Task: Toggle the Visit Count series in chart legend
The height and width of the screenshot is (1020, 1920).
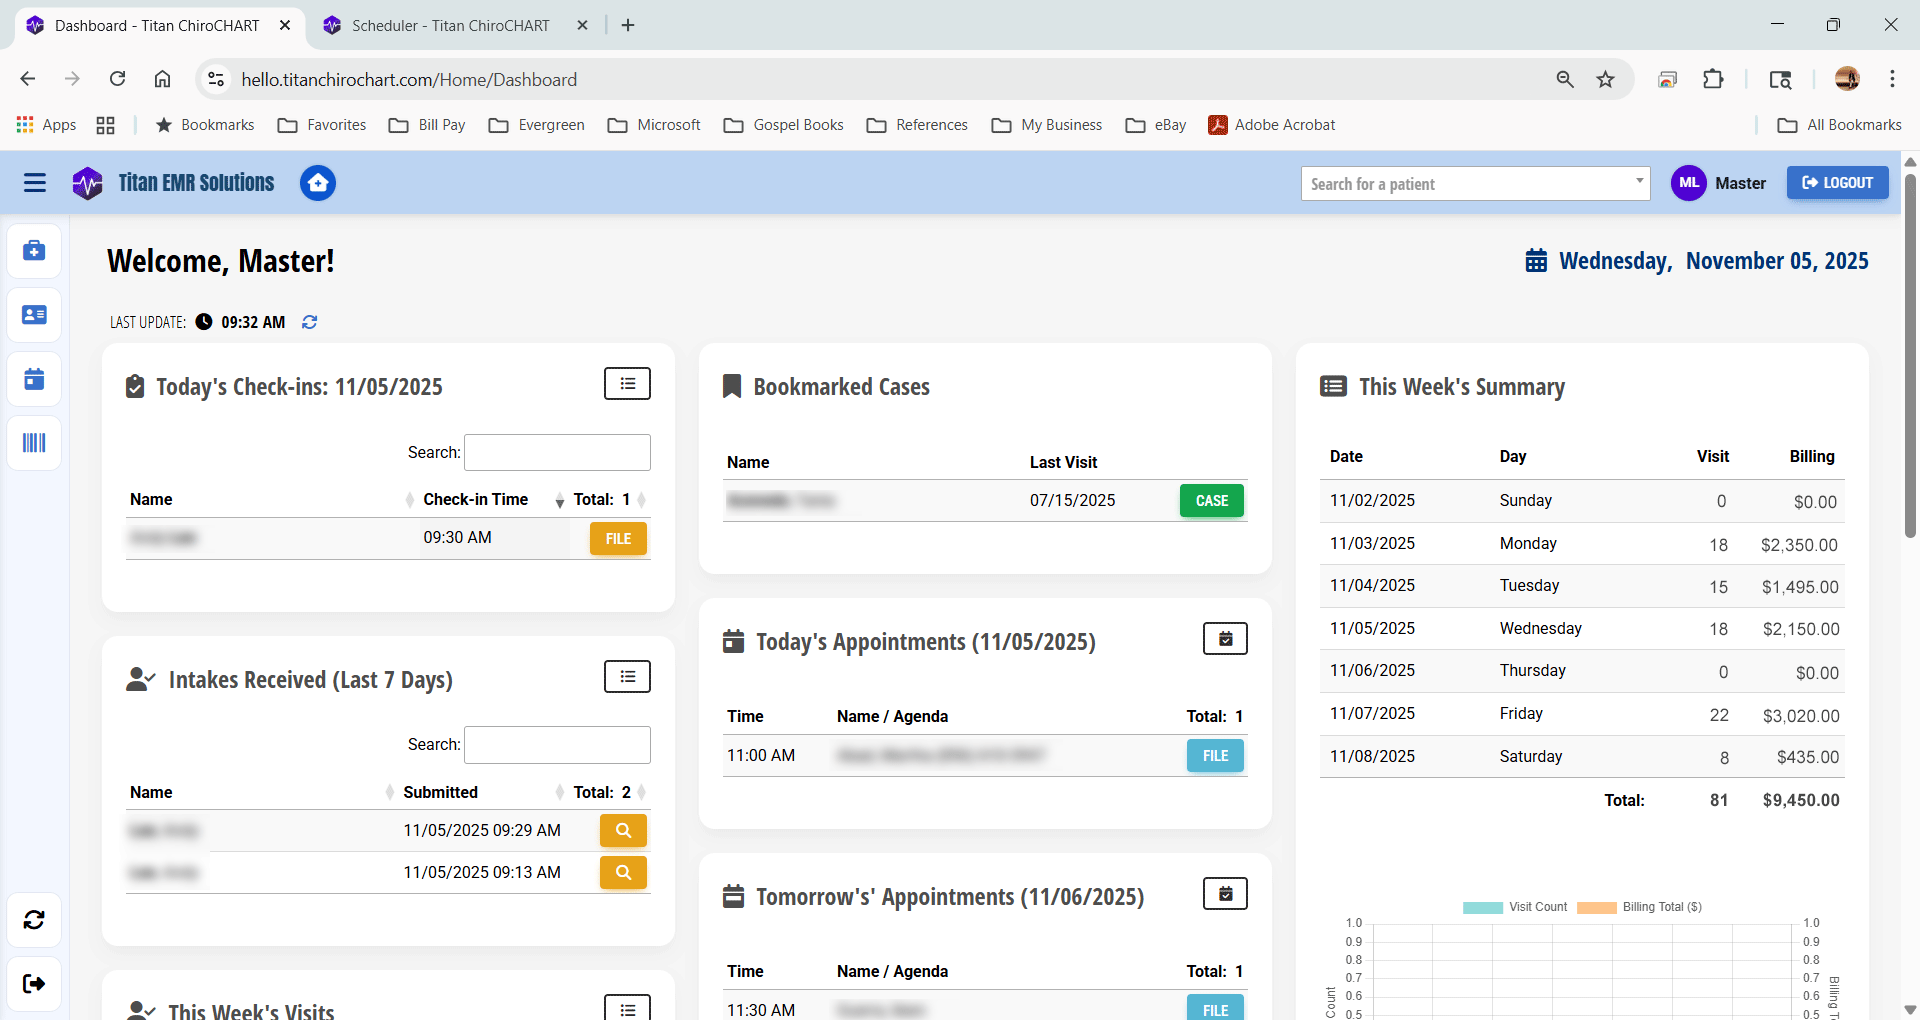Action: coord(1515,907)
